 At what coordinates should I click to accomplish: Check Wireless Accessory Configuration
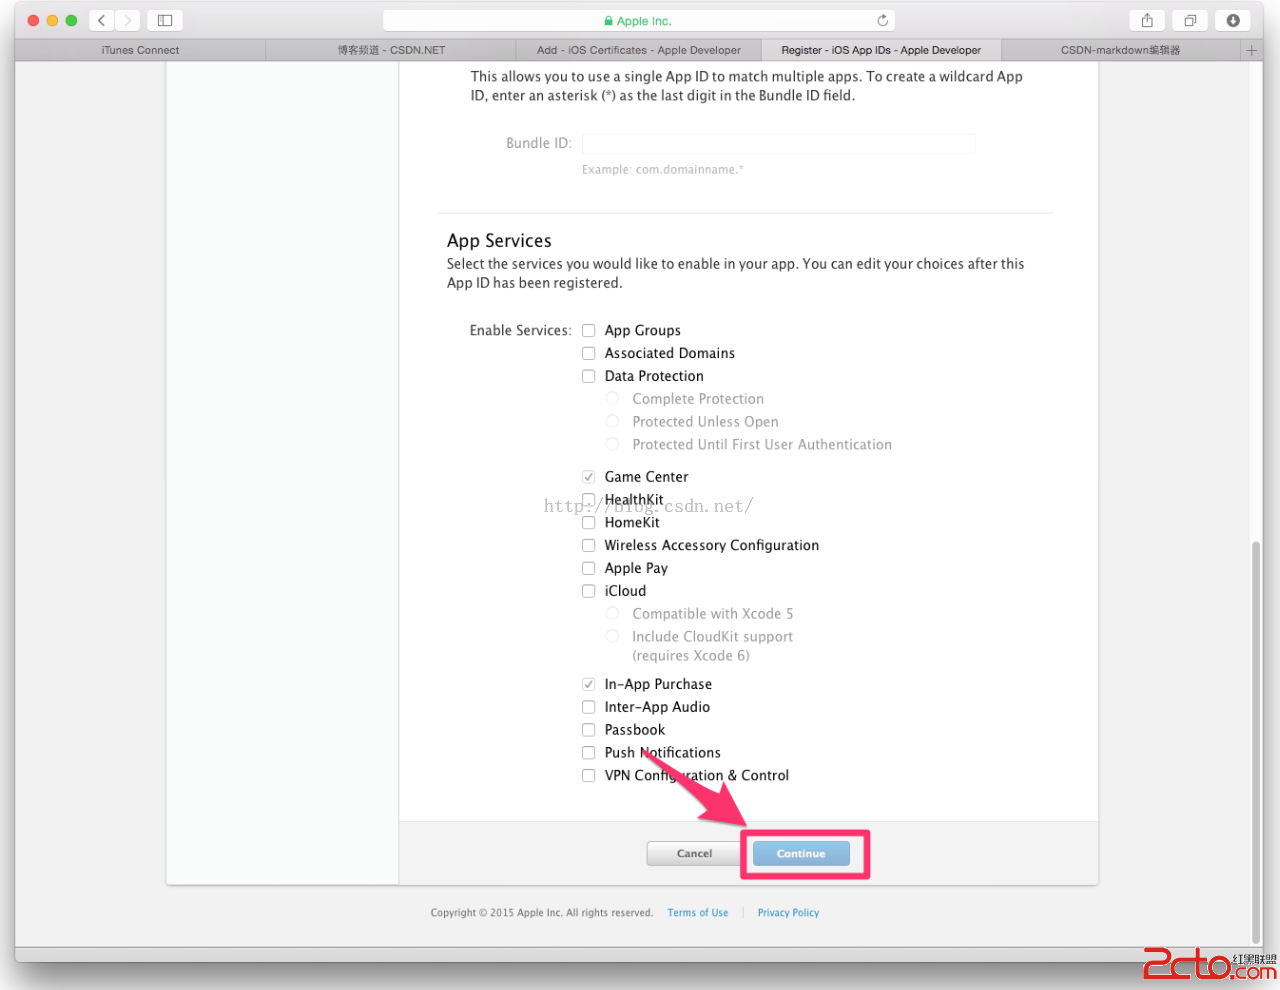click(589, 546)
